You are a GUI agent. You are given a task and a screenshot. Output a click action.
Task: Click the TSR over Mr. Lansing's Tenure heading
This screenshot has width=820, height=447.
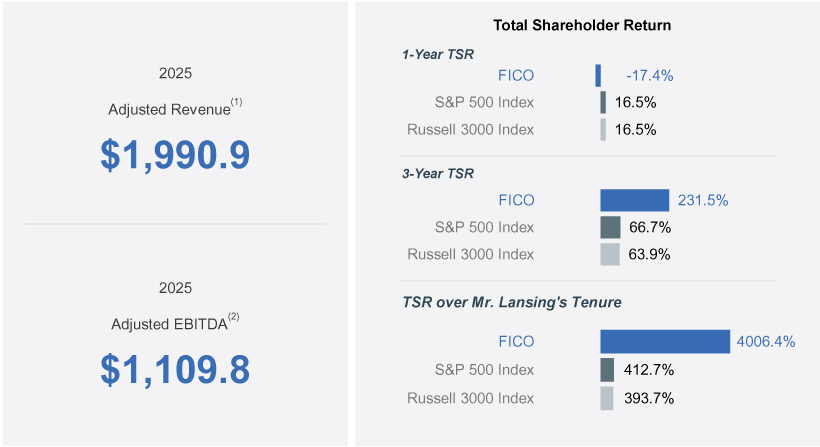click(x=512, y=302)
